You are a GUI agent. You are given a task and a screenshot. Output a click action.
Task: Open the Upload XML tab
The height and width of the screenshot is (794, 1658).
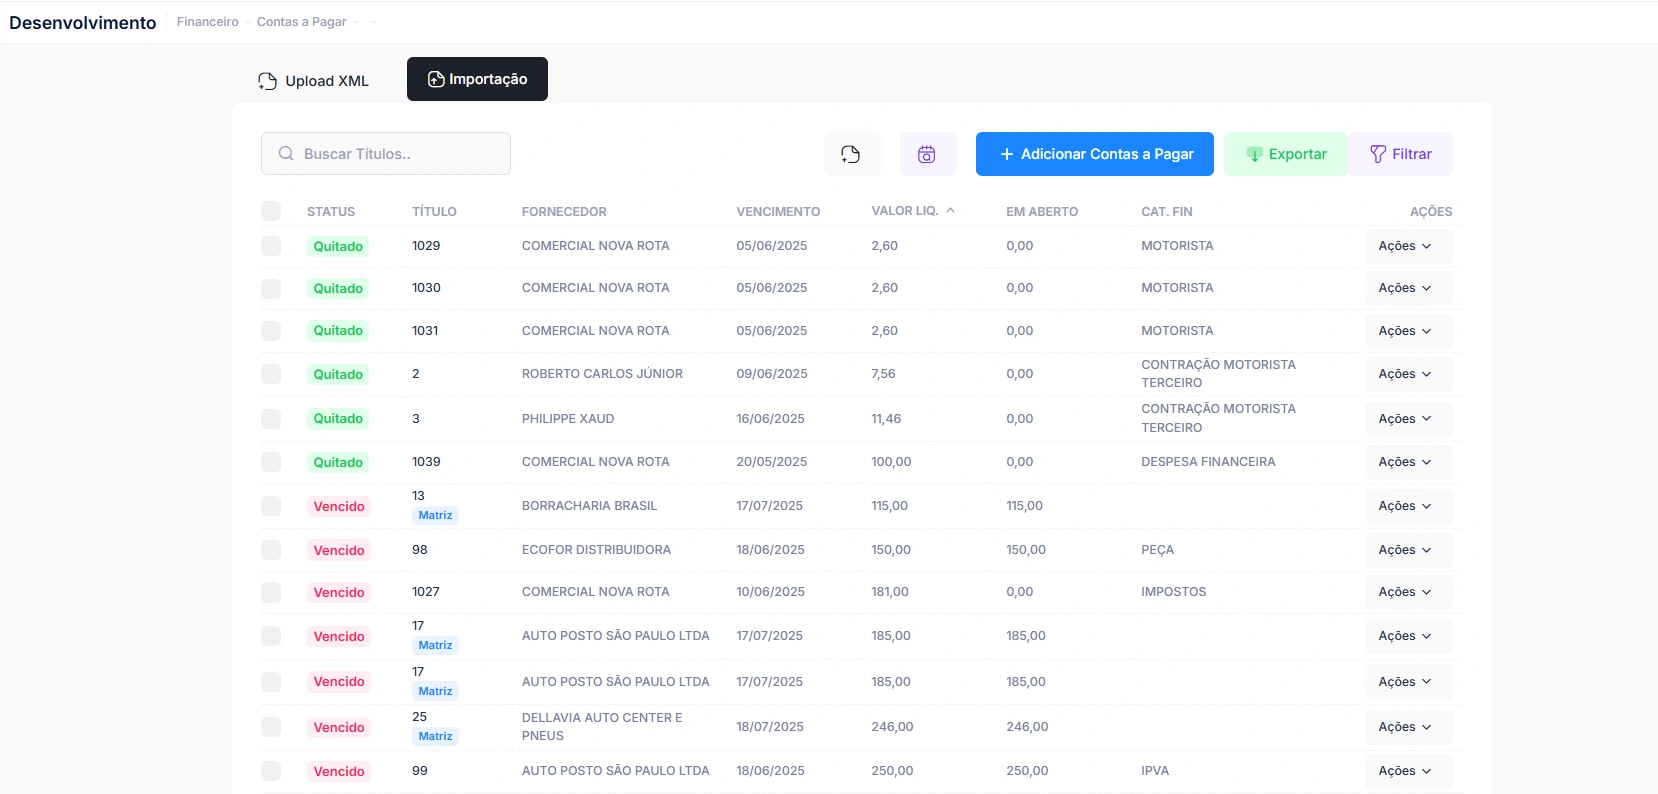coord(314,81)
